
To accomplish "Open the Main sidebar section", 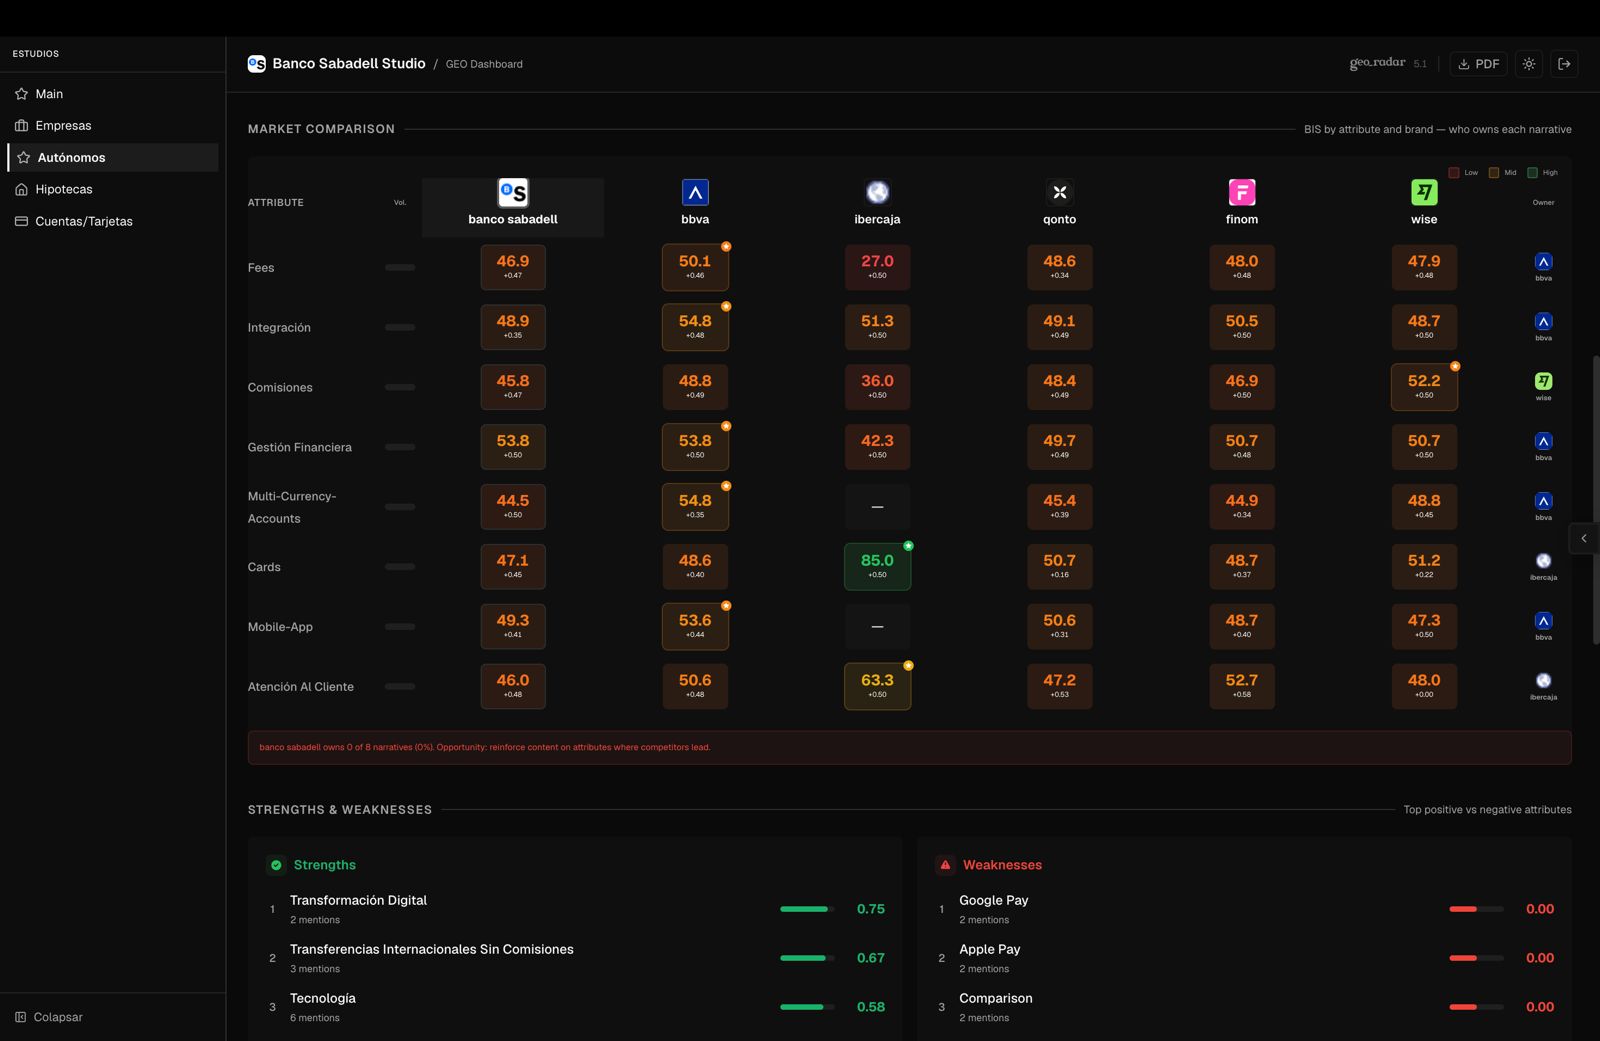I will point(49,94).
